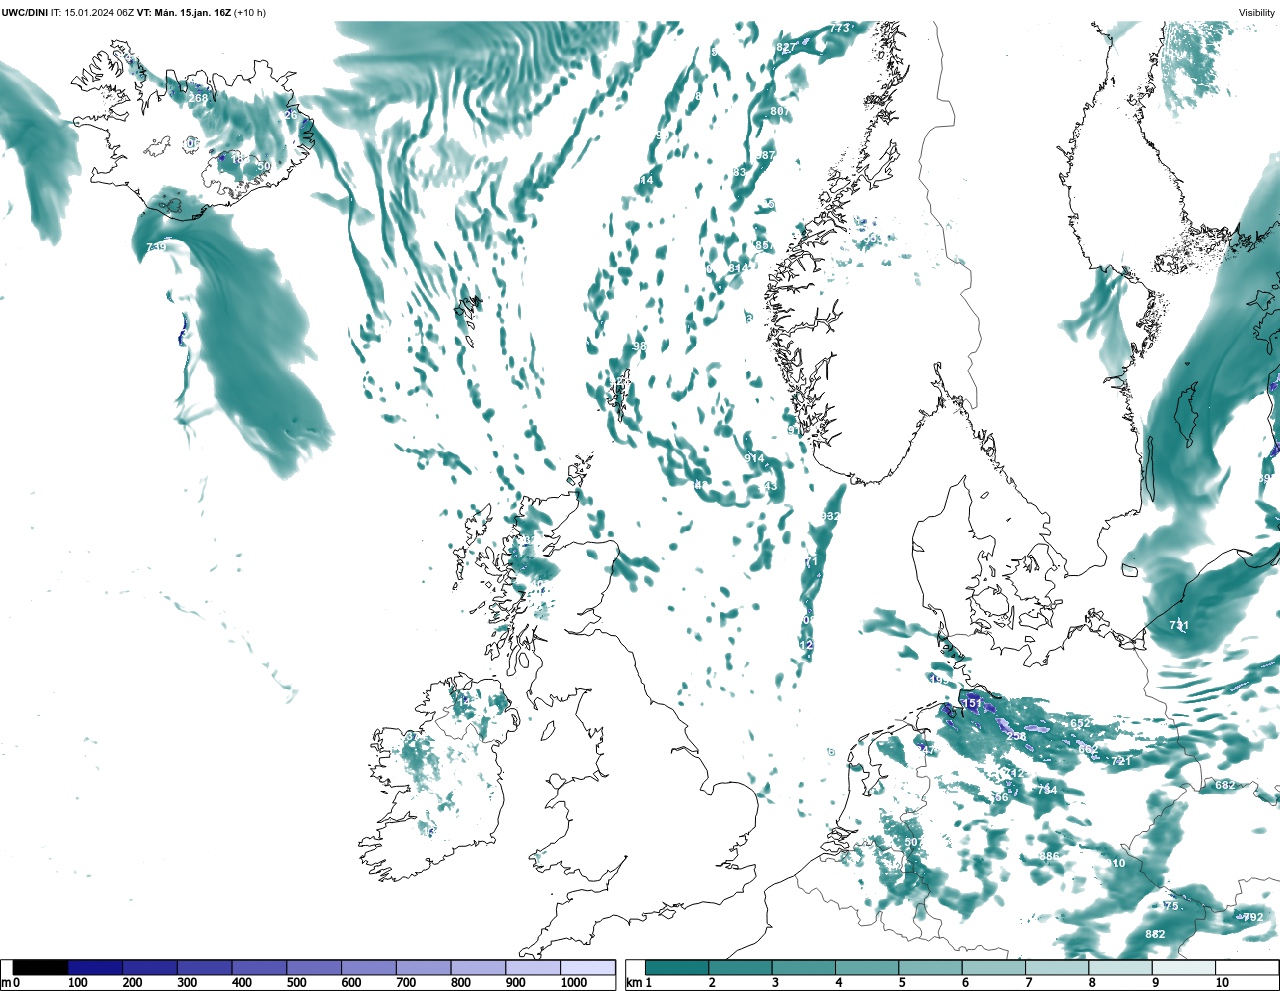Click the "Visibility" parameter title
This screenshot has height=991, width=1280.
1257,12
